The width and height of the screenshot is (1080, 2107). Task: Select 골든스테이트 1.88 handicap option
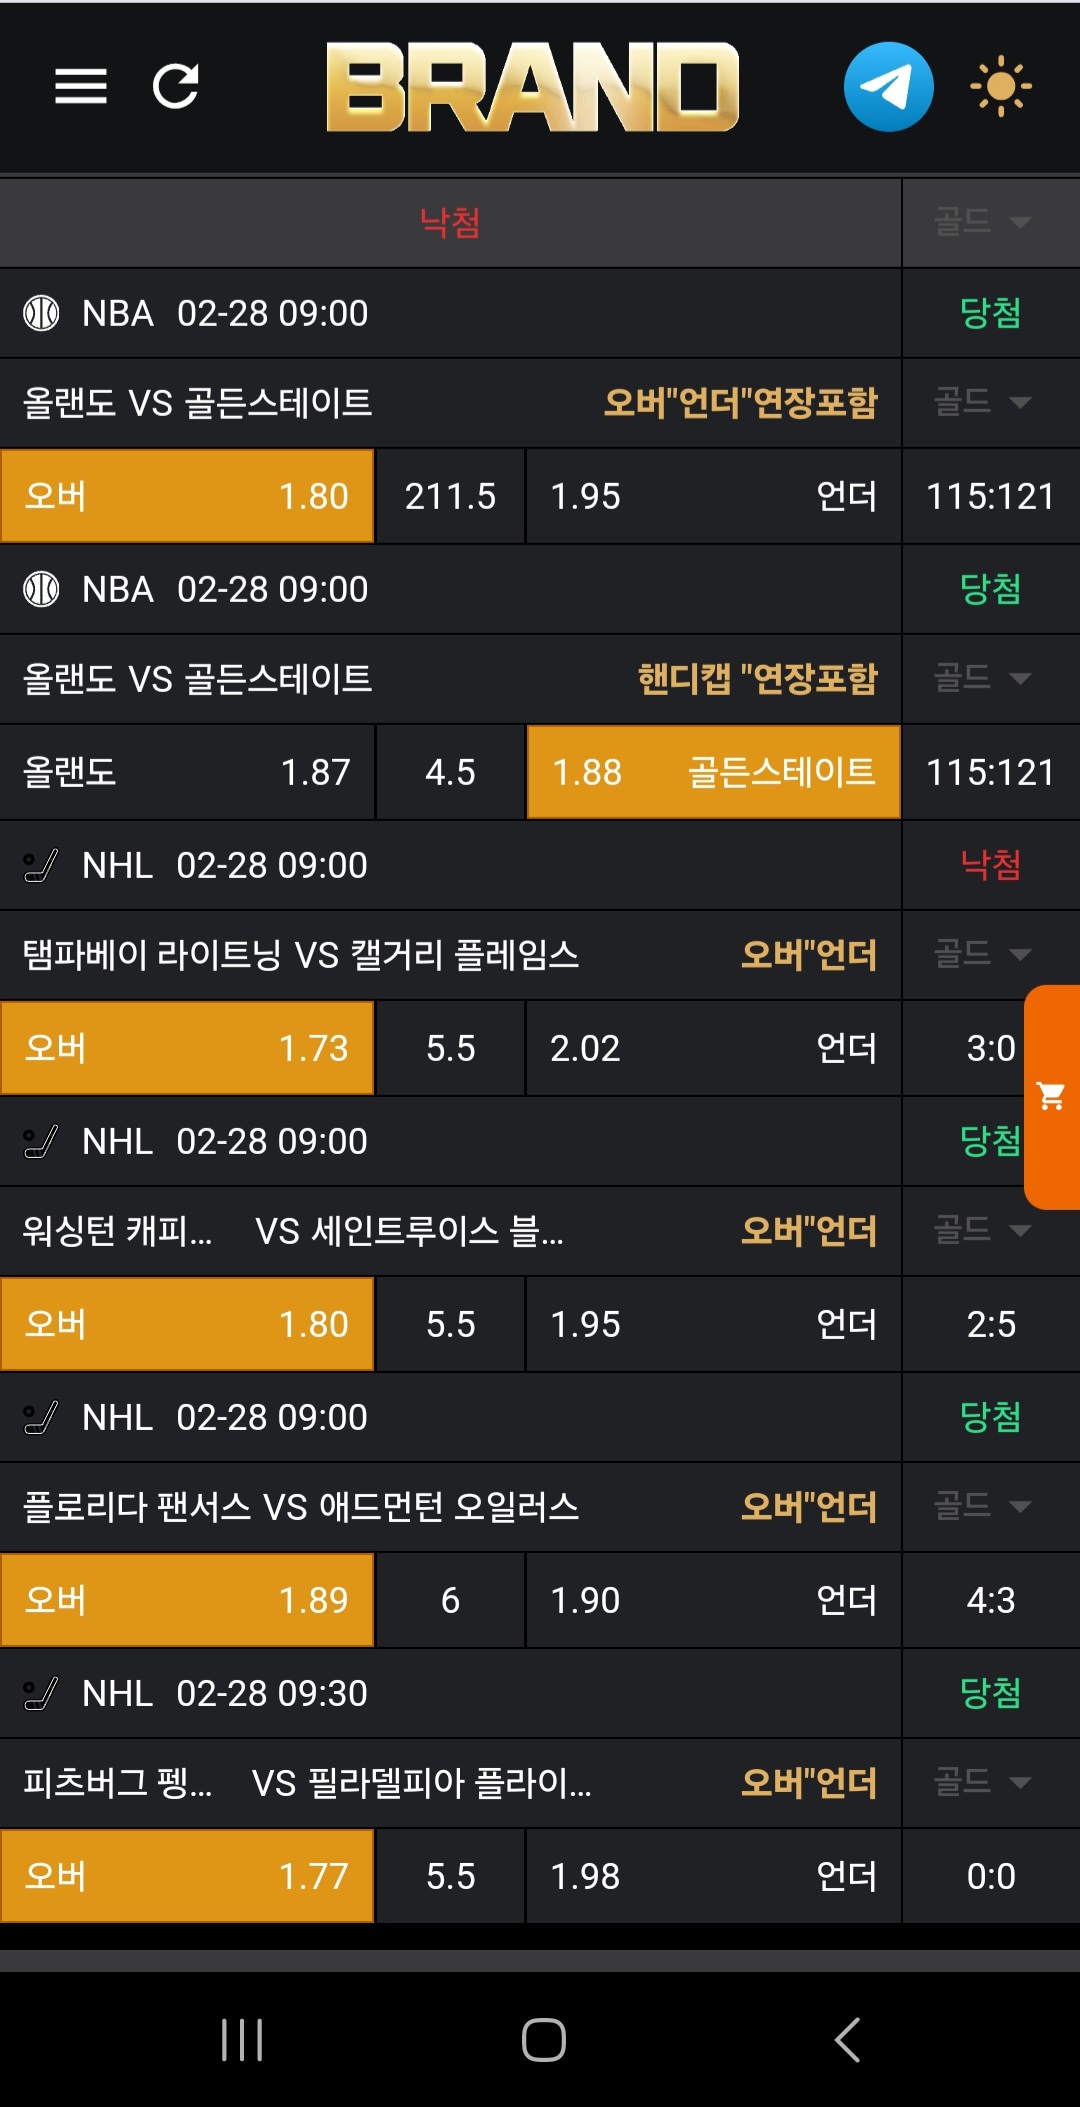(x=713, y=772)
